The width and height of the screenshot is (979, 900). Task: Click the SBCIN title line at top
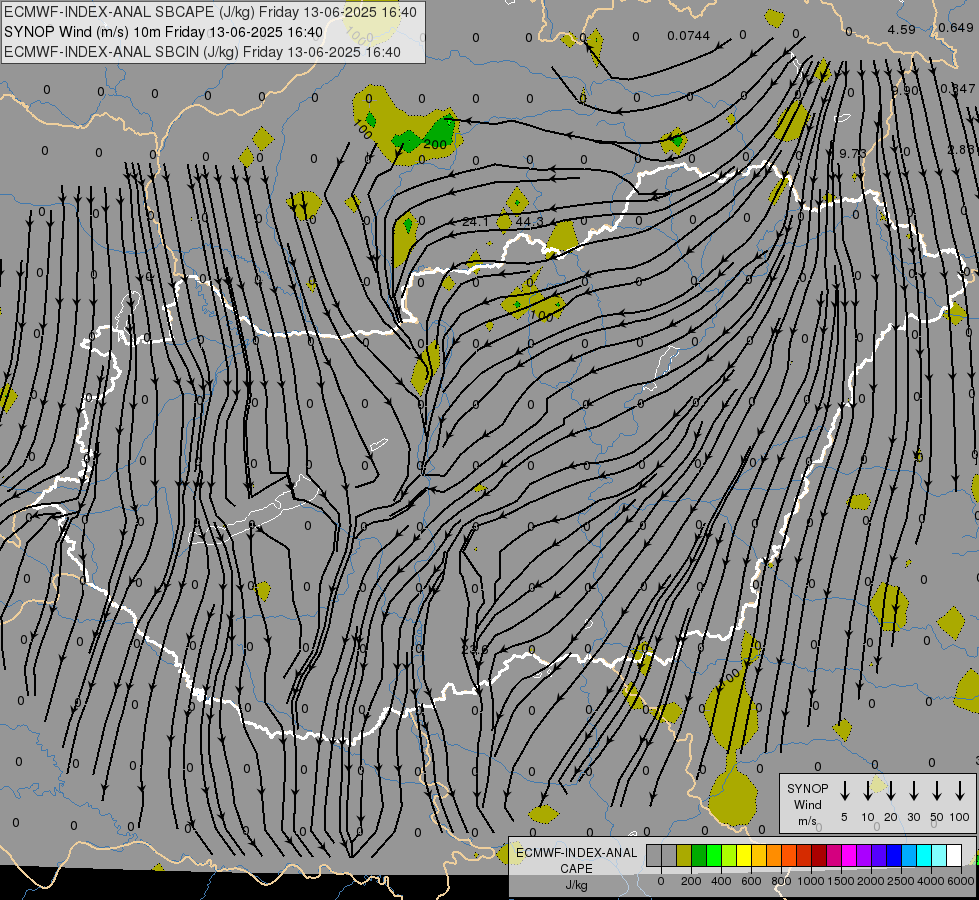202,52
